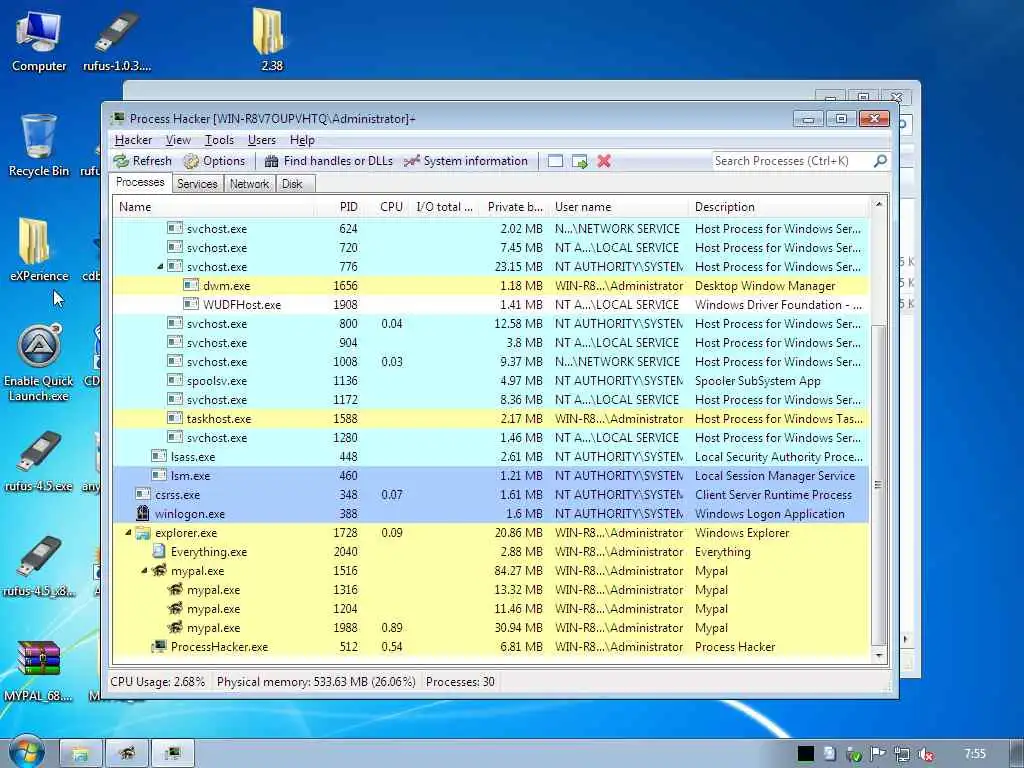Click the find window and thread icon
This screenshot has height=768, width=1024.
579,161
